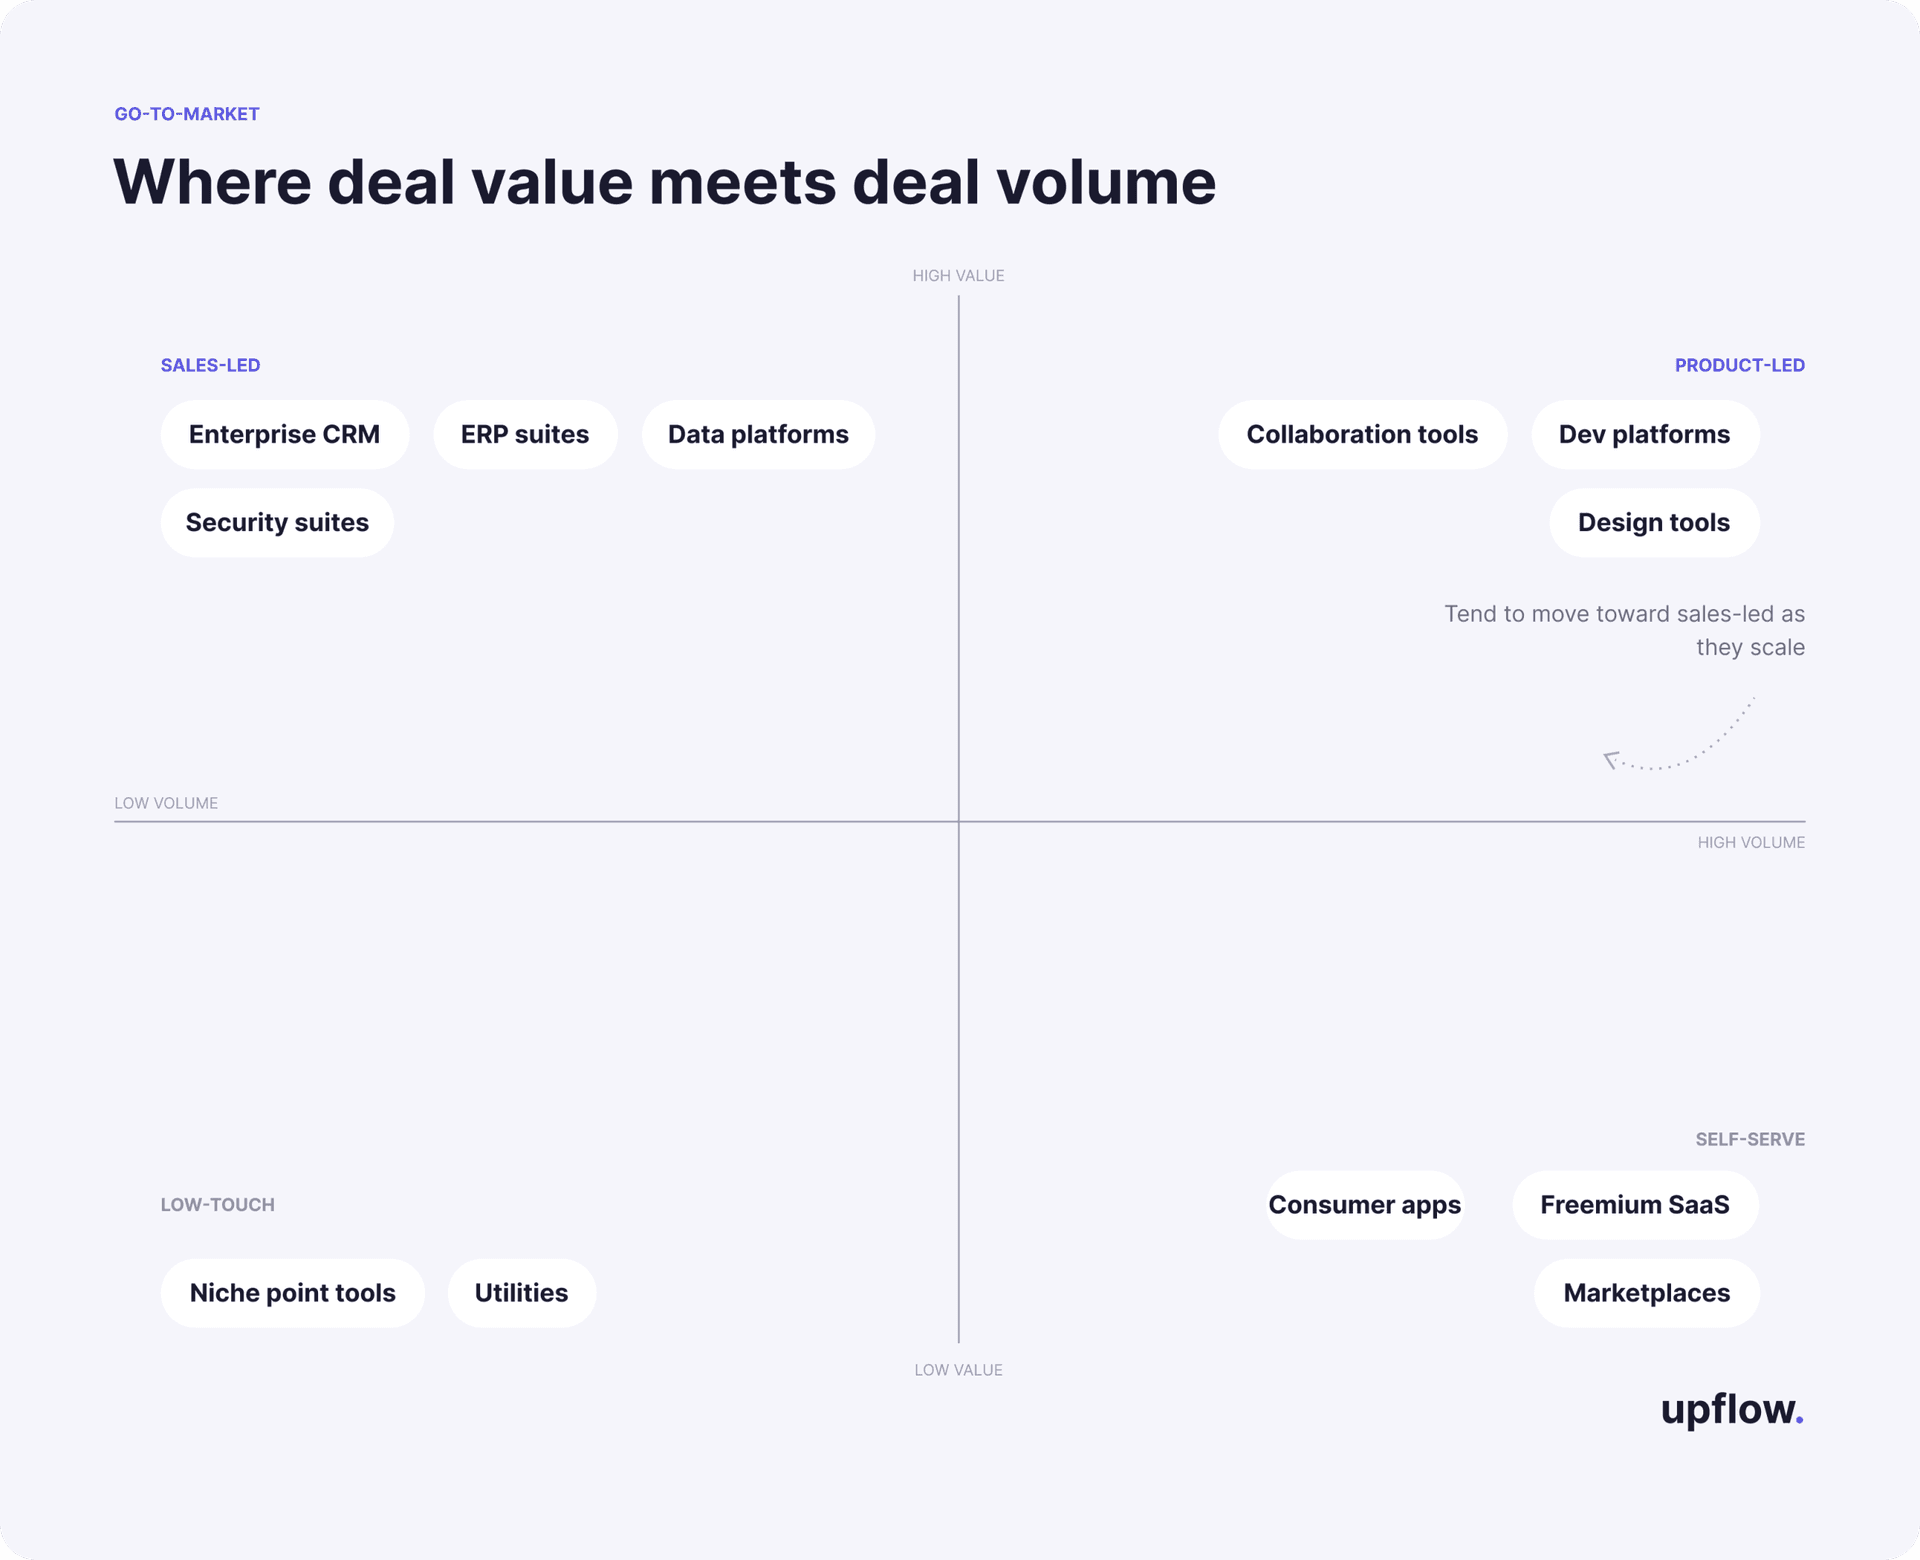1920x1560 pixels.
Task: Click the Freemium SaaS pill
Action: point(1635,1205)
